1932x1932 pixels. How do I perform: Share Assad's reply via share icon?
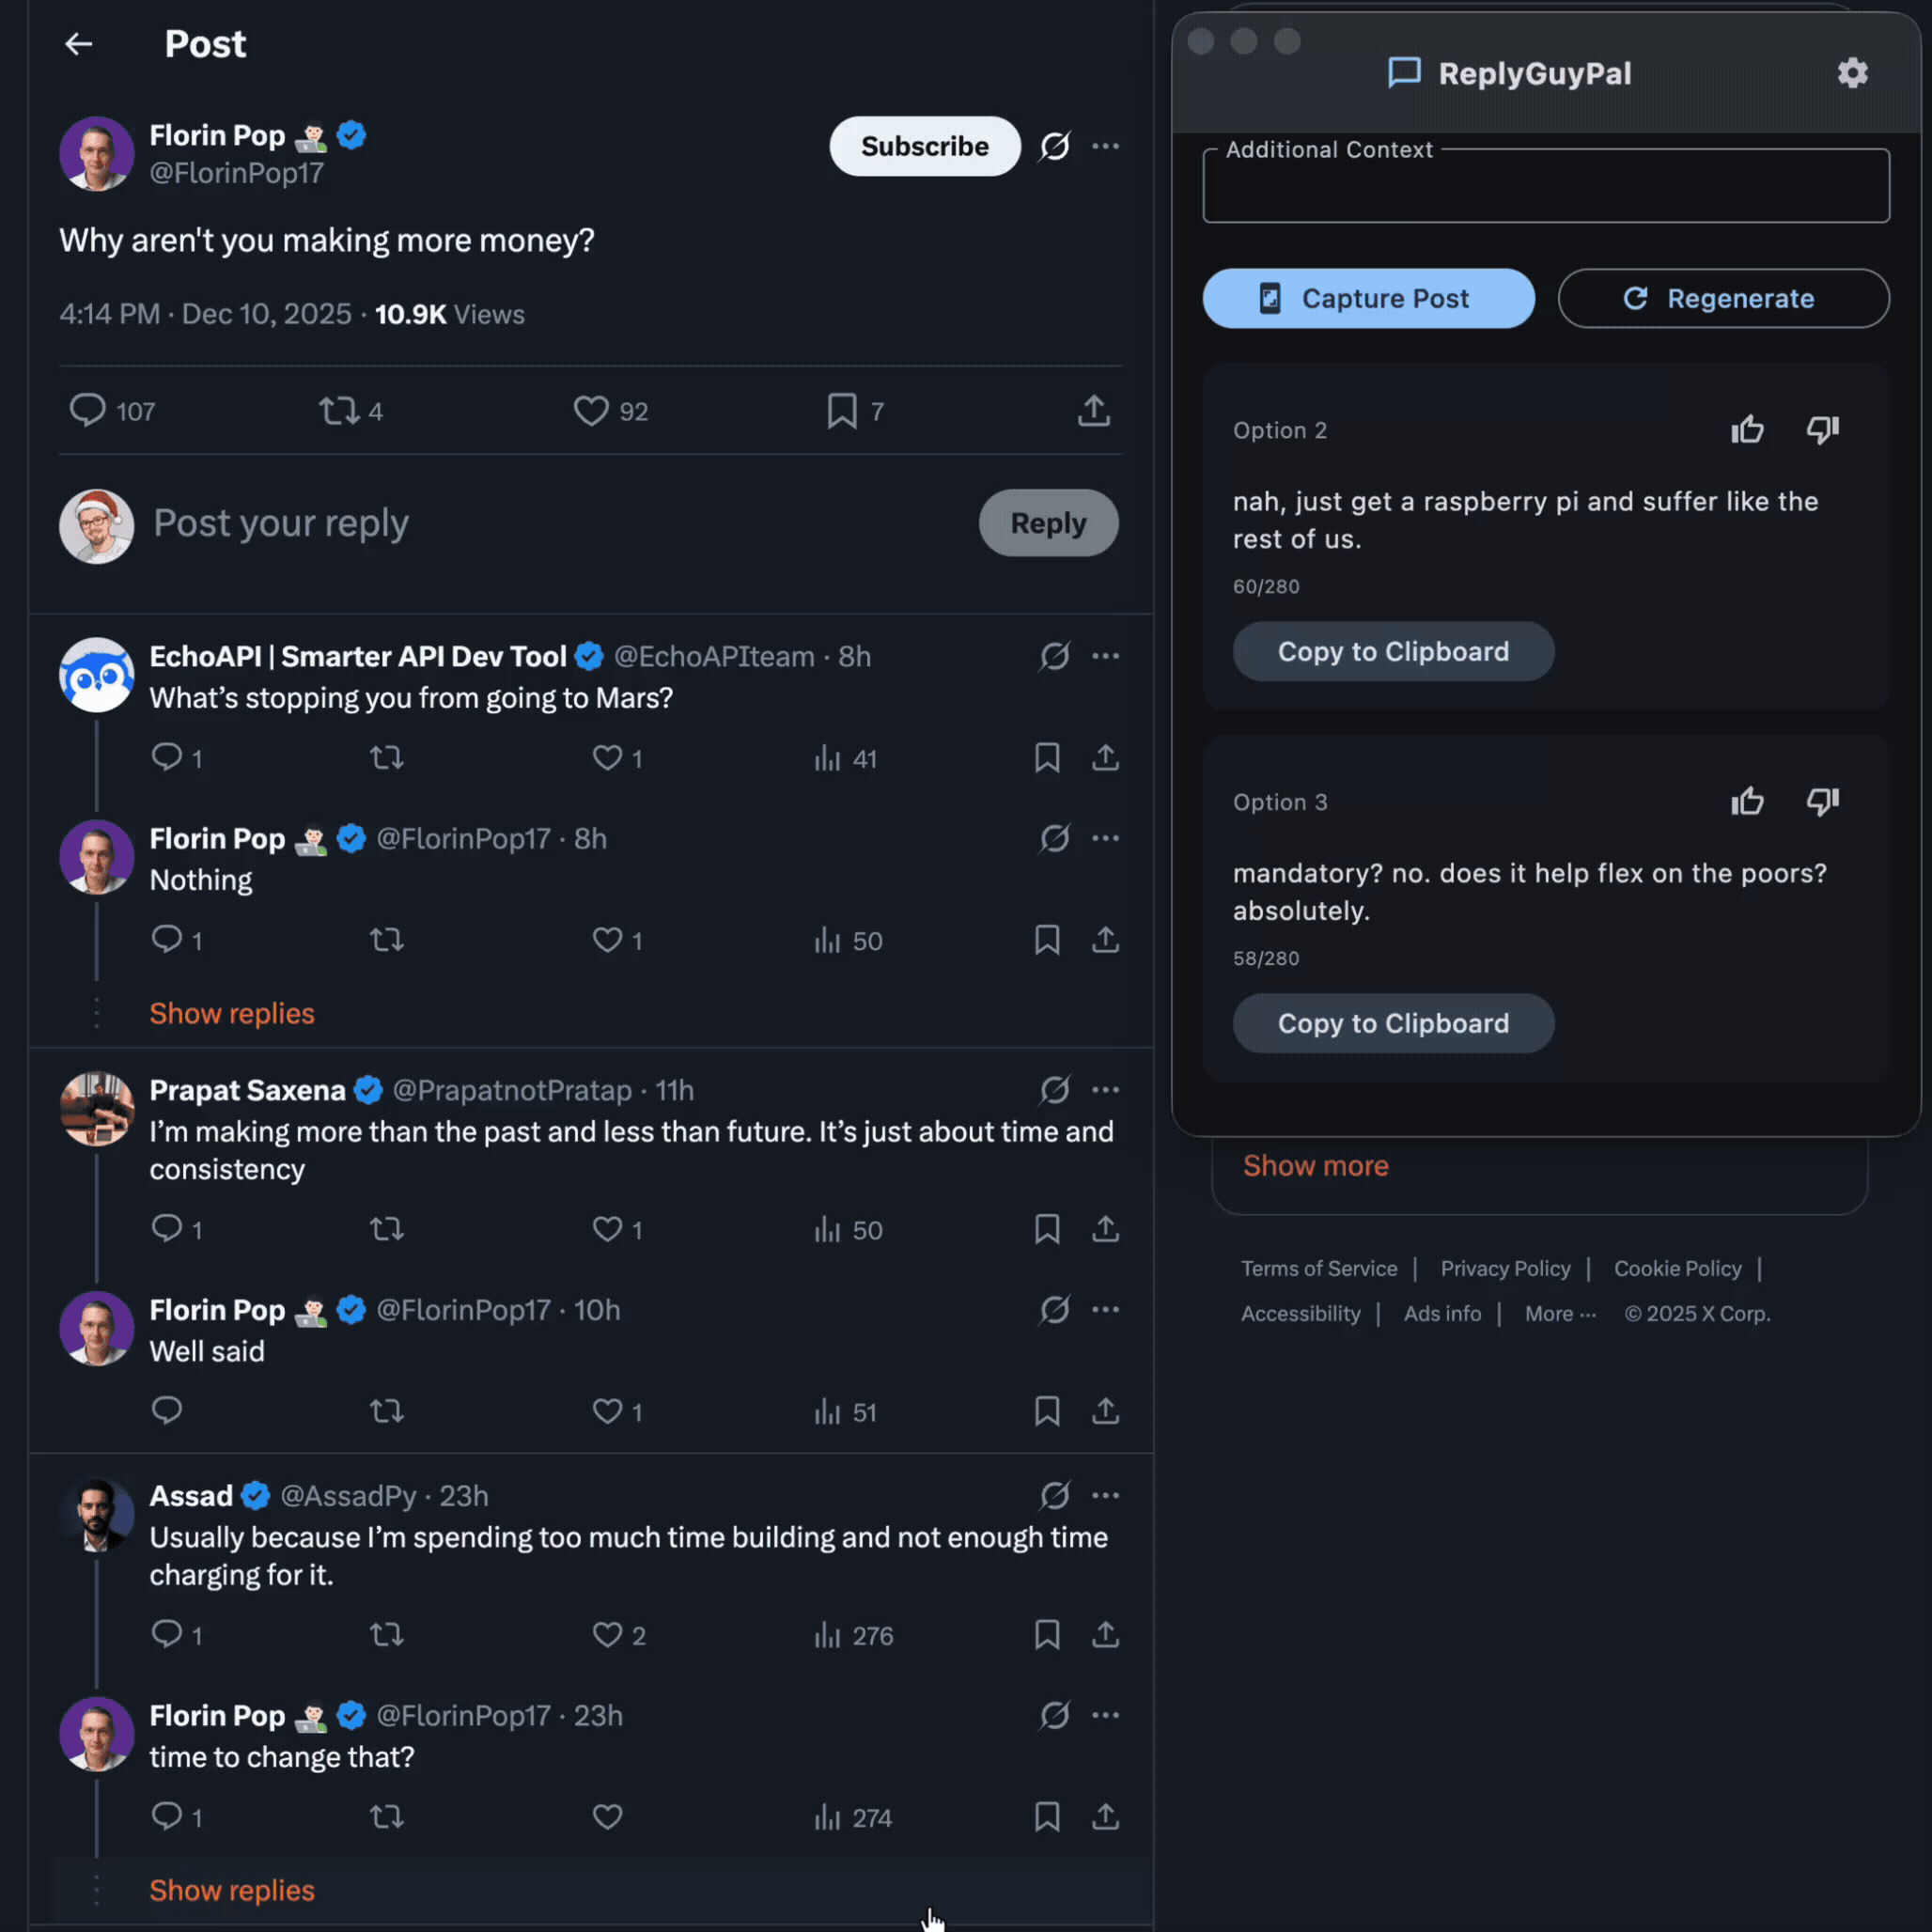(x=1105, y=1635)
